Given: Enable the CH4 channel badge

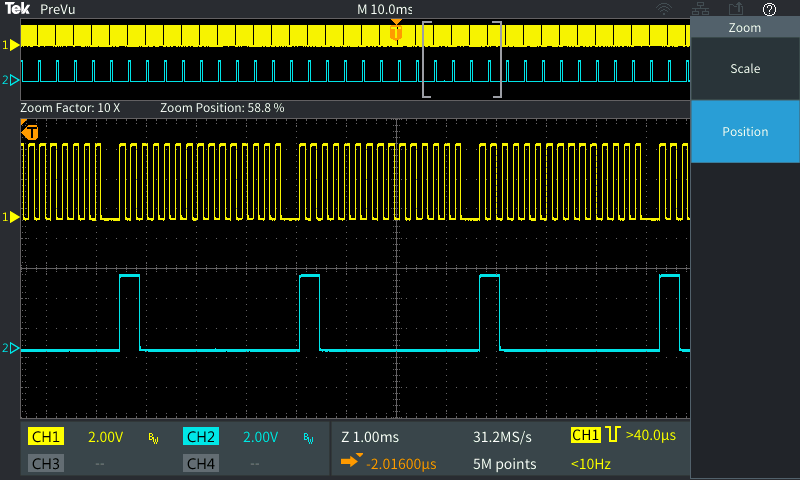Looking at the screenshot, I should [201, 464].
